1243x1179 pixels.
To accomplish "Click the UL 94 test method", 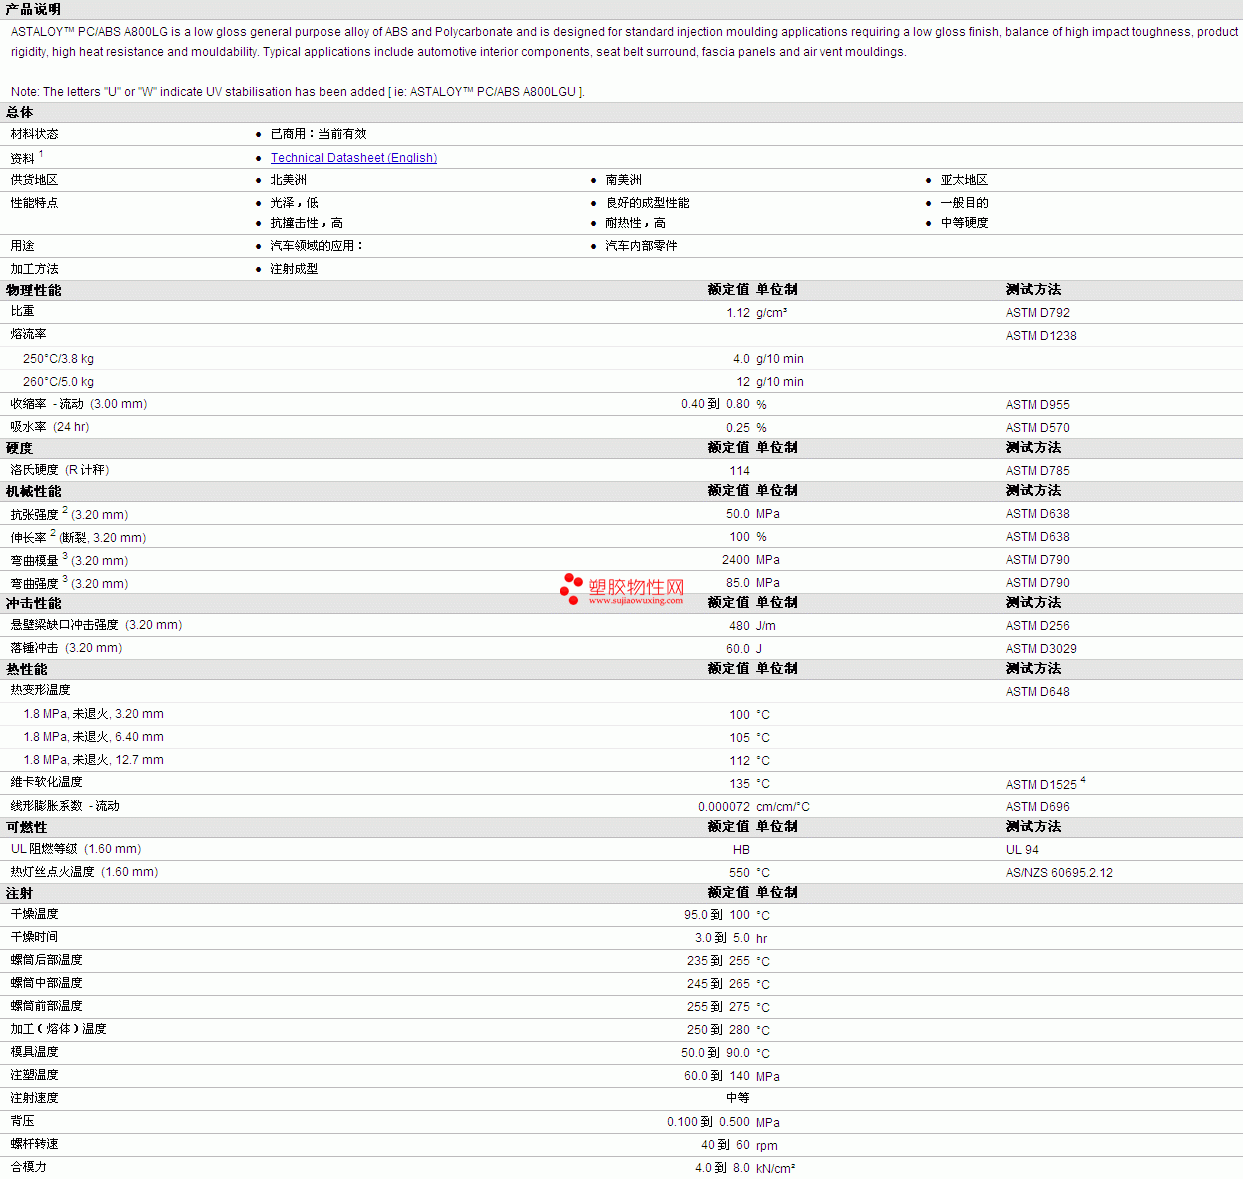I will pyautogui.click(x=1022, y=850).
